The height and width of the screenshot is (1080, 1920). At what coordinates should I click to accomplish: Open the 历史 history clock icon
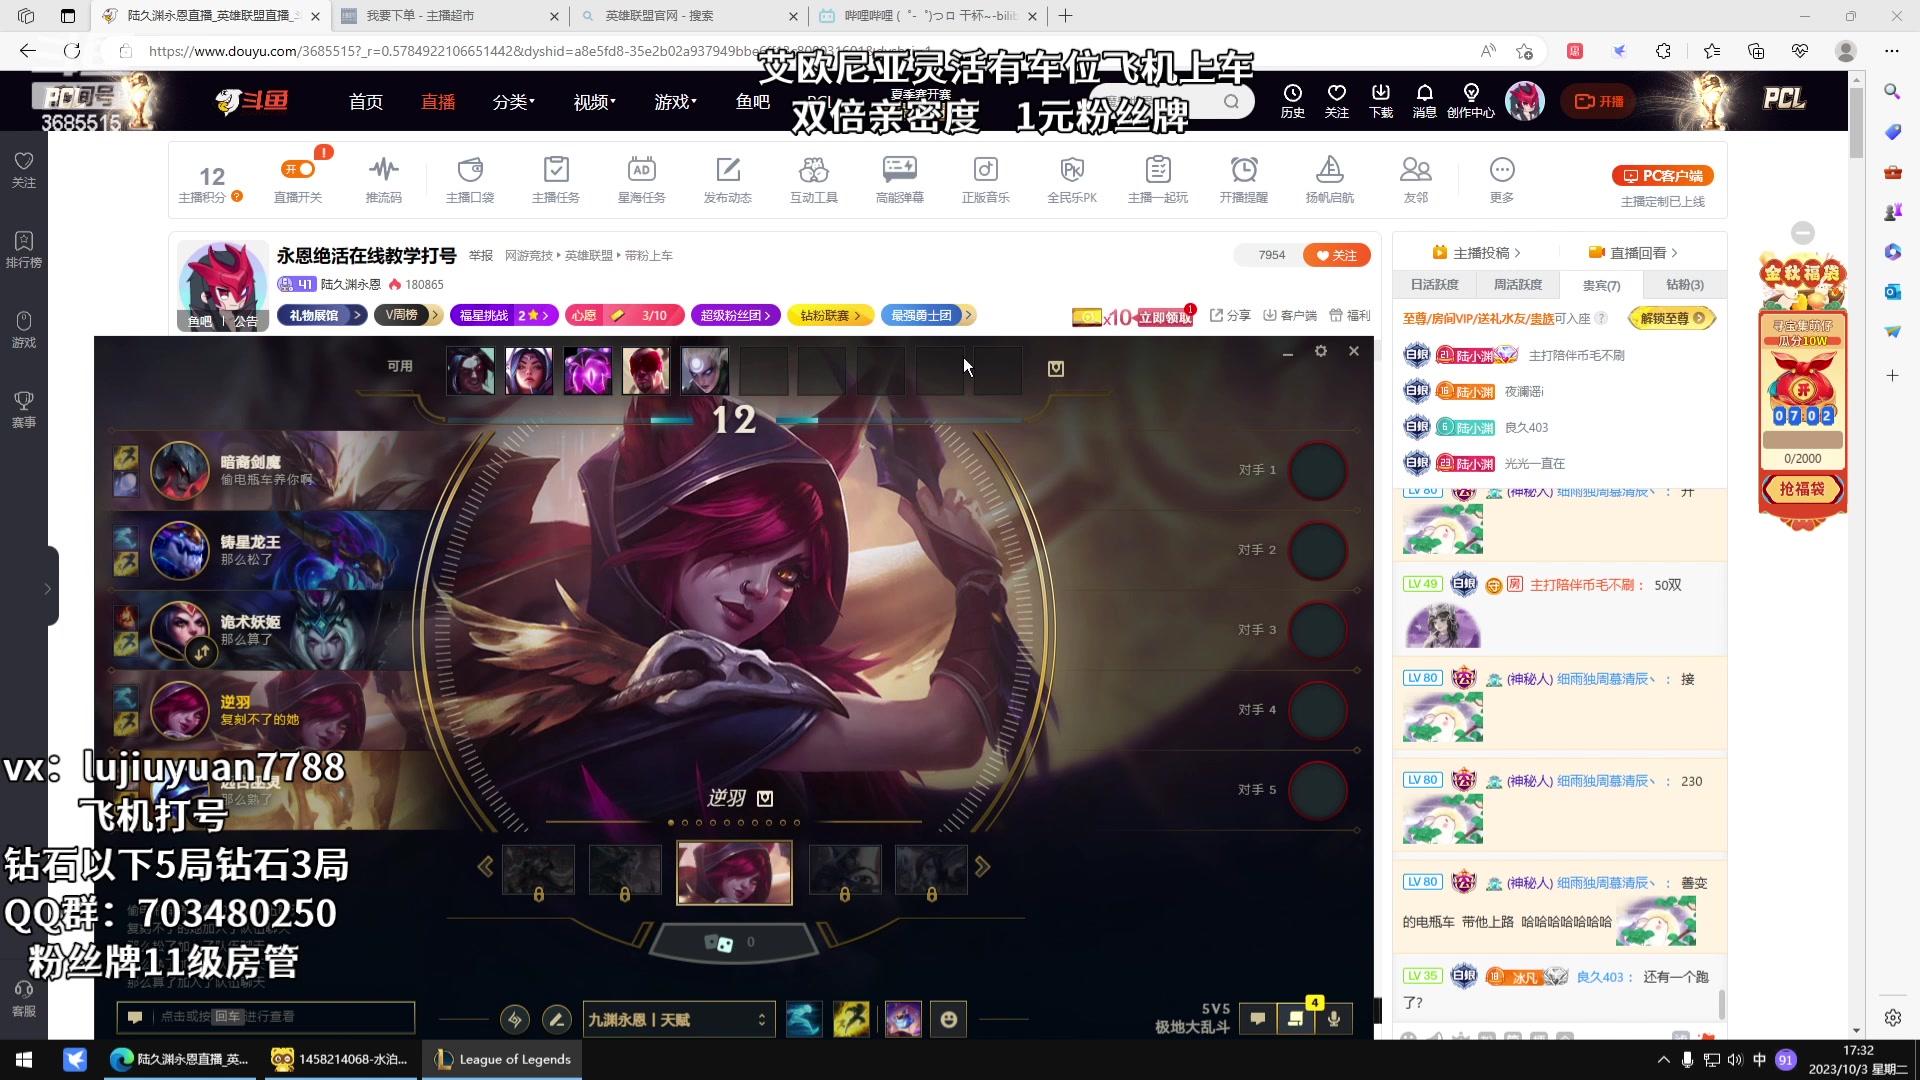click(1293, 101)
